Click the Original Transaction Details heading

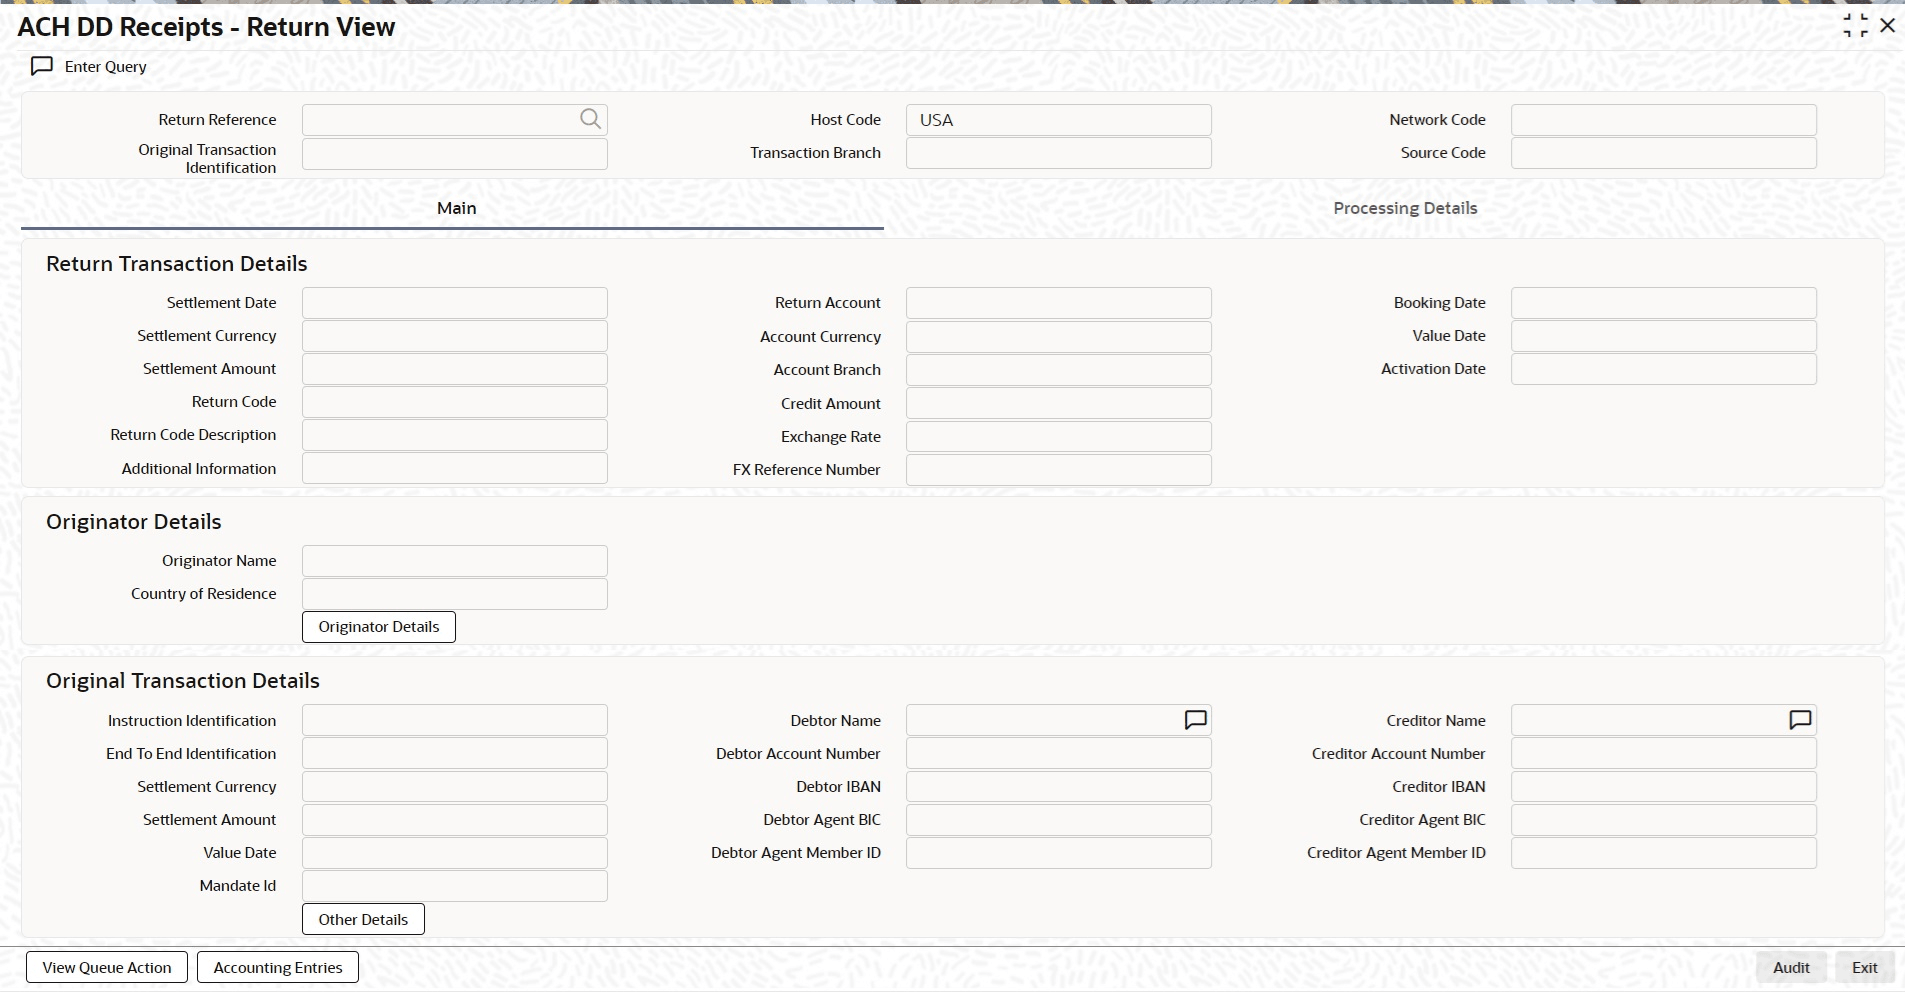pos(183,681)
